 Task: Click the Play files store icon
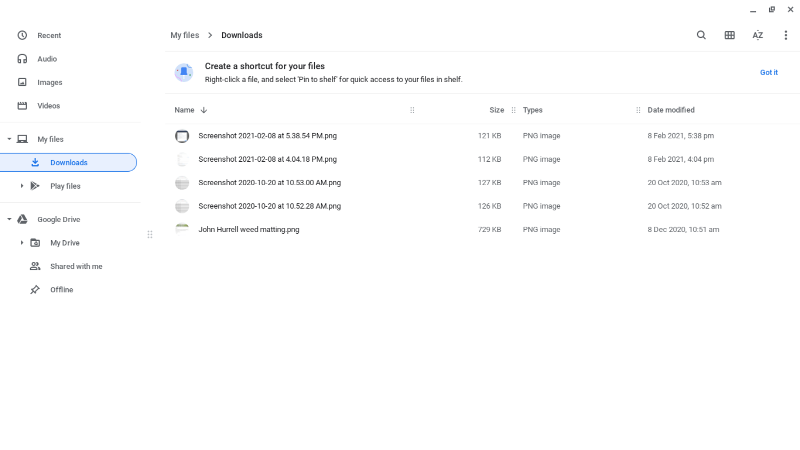click(x=35, y=186)
